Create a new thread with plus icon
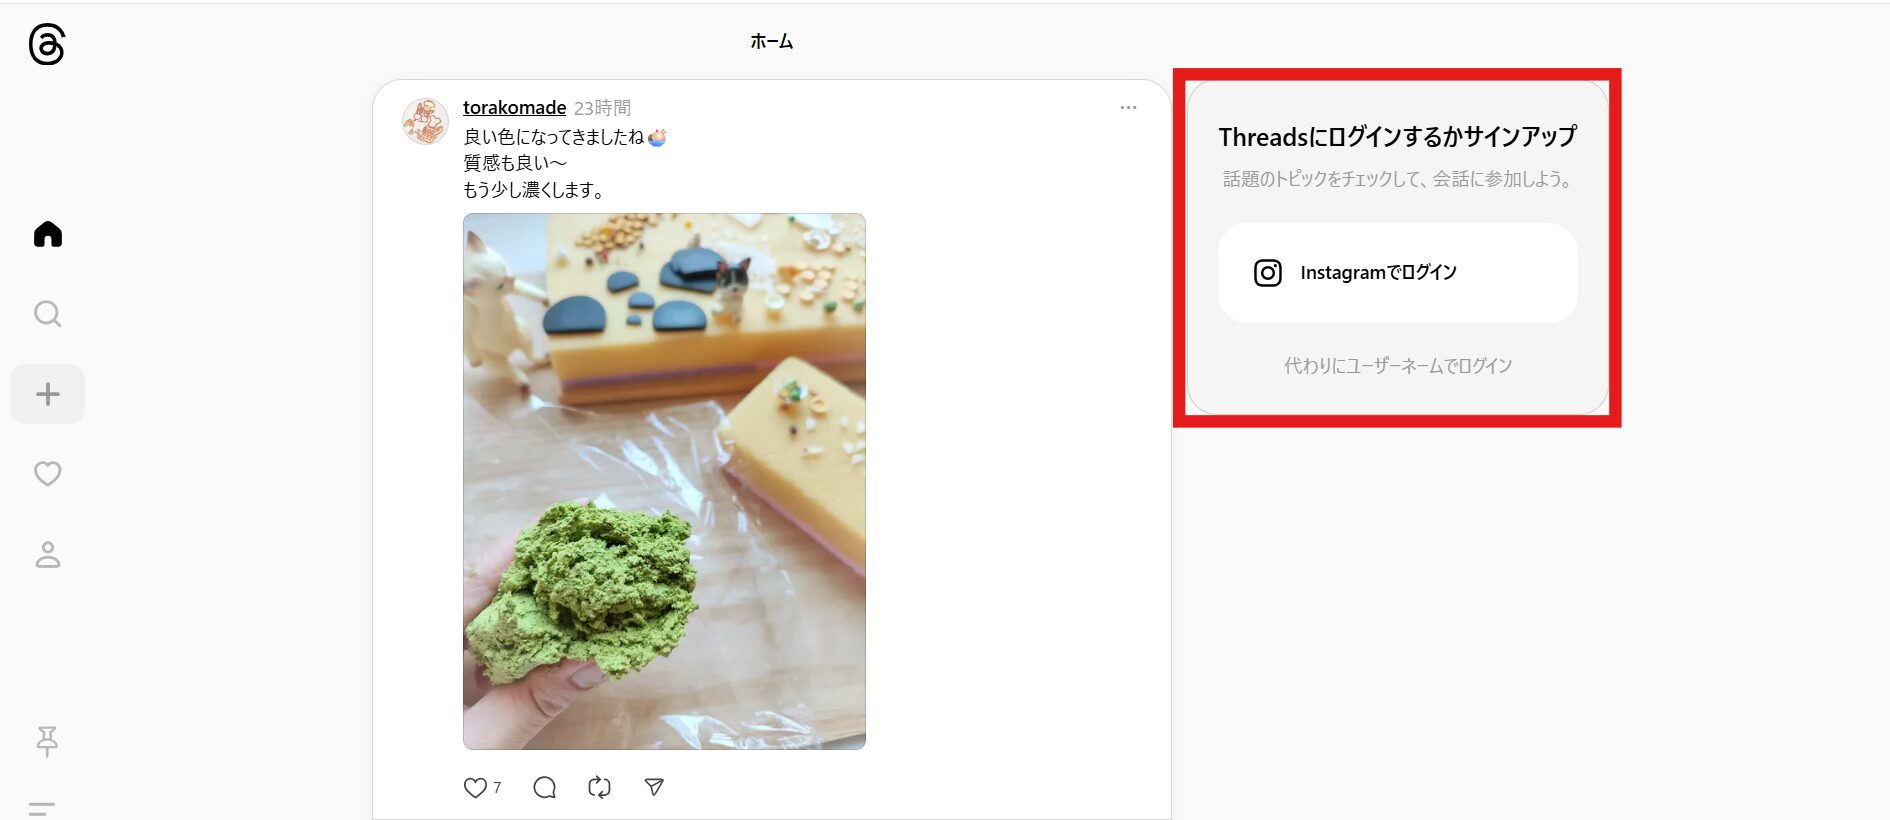 47,394
